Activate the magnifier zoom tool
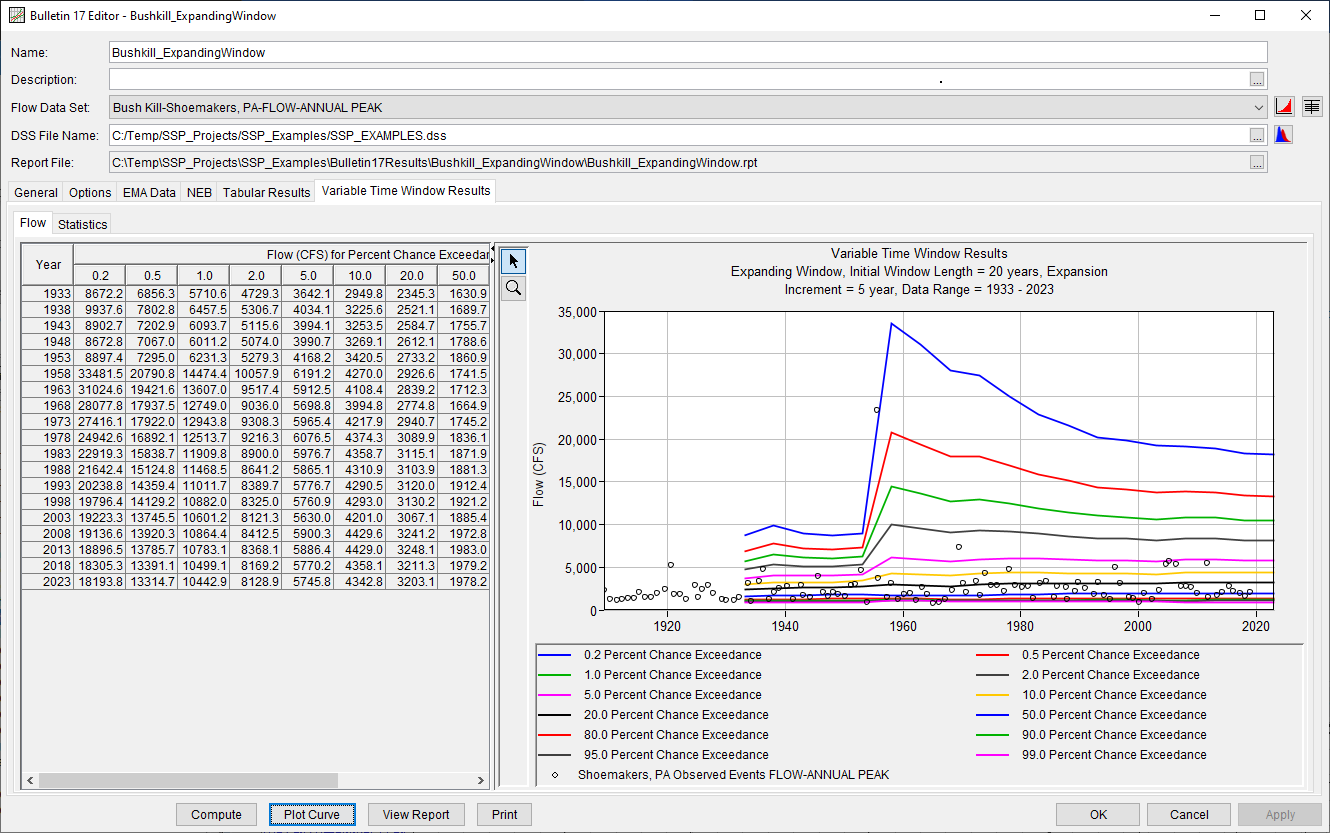Image resolution: width=1330 pixels, height=833 pixels. [x=514, y=288]
